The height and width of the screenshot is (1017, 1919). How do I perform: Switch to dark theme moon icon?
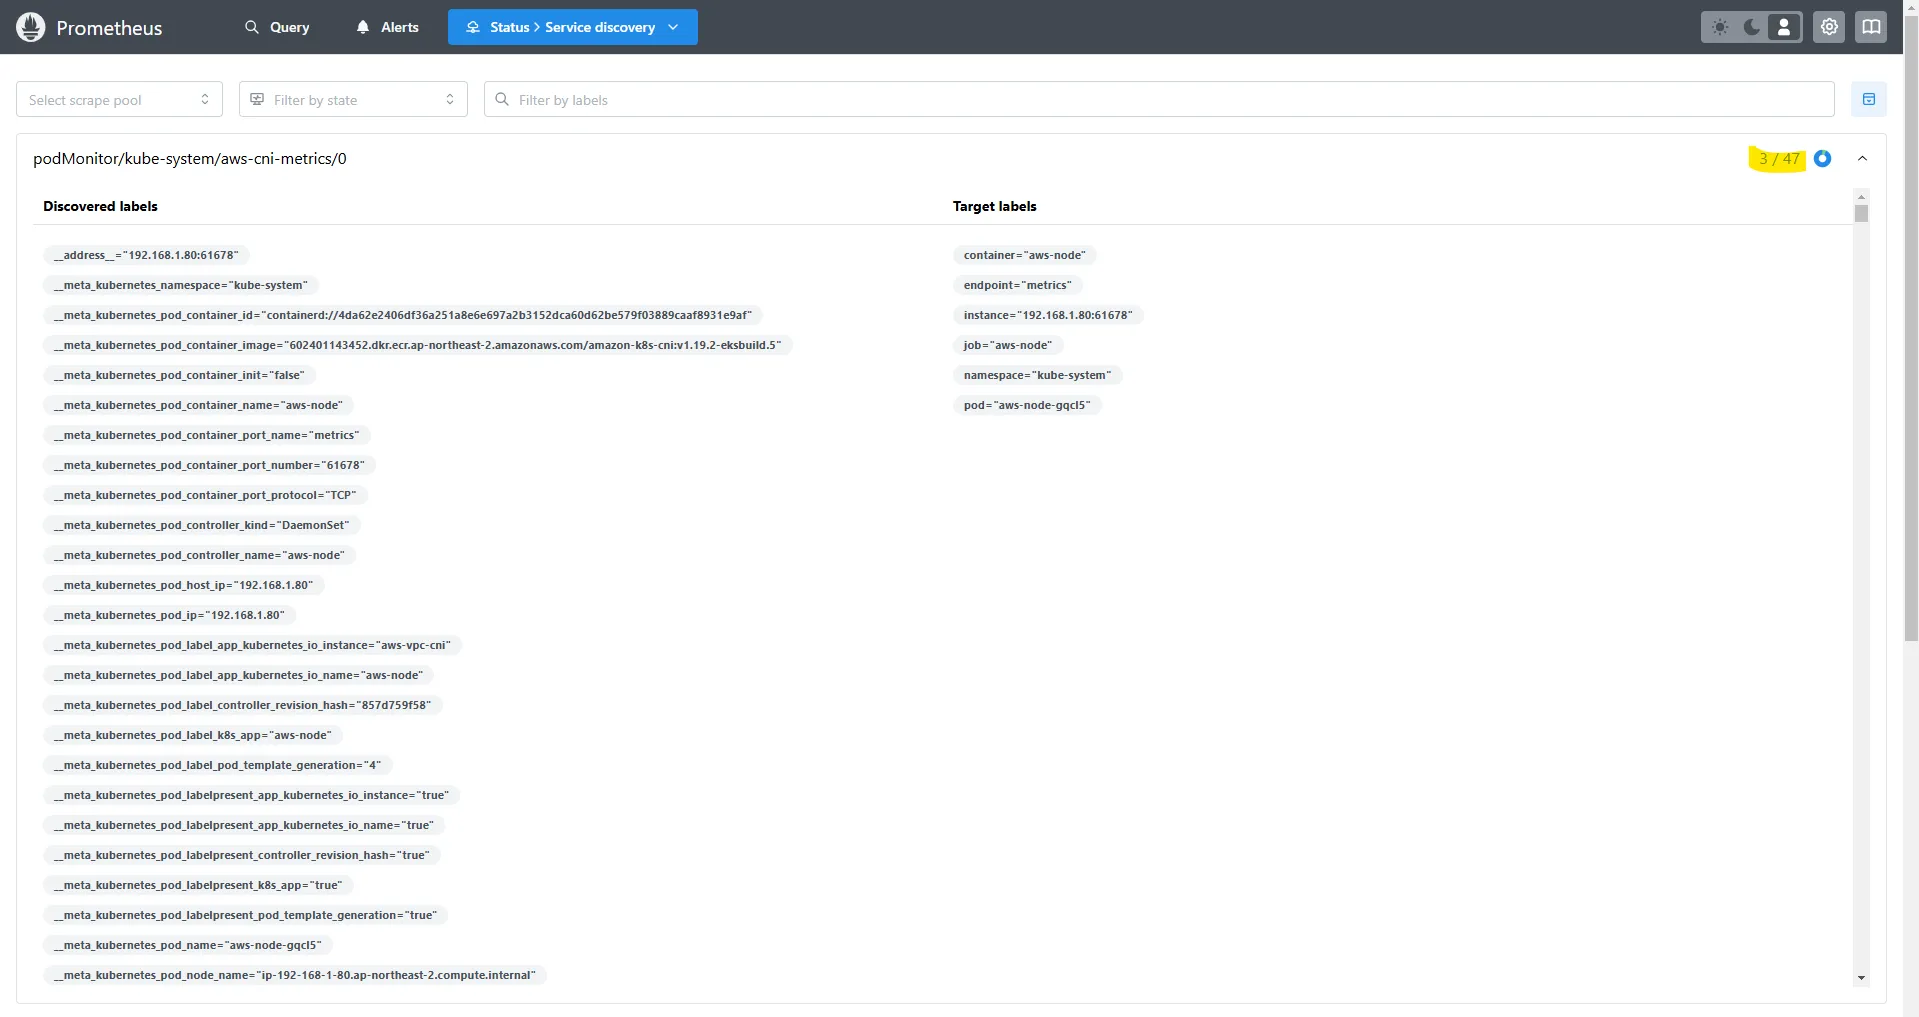tap(1752, 27)
